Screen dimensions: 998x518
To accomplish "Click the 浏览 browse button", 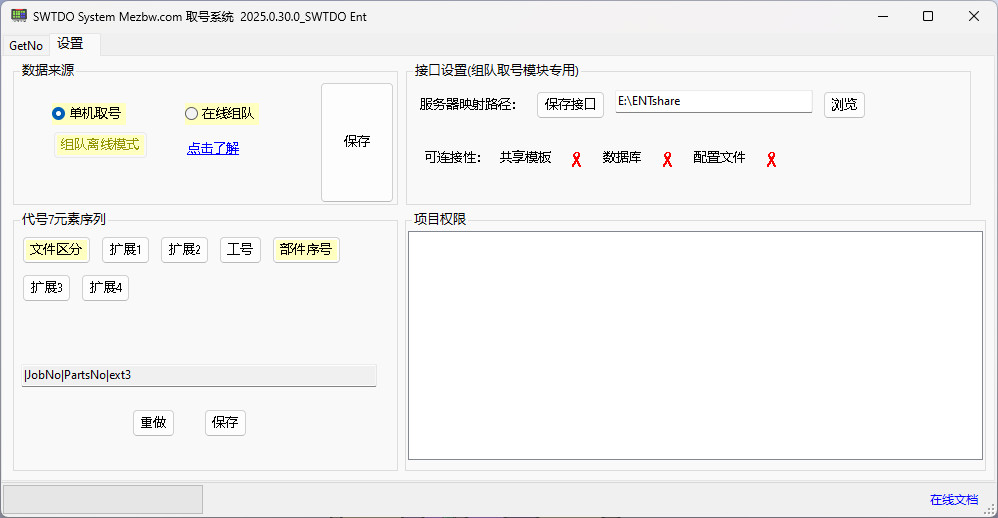I will [844, 104].
